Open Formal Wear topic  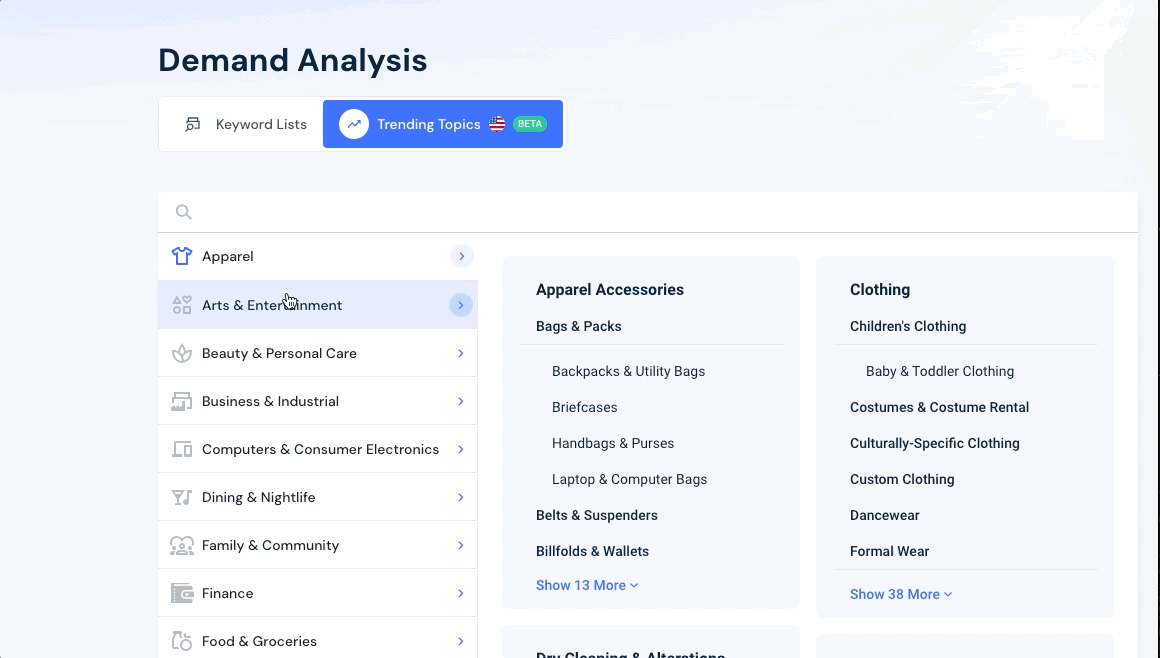889,551
